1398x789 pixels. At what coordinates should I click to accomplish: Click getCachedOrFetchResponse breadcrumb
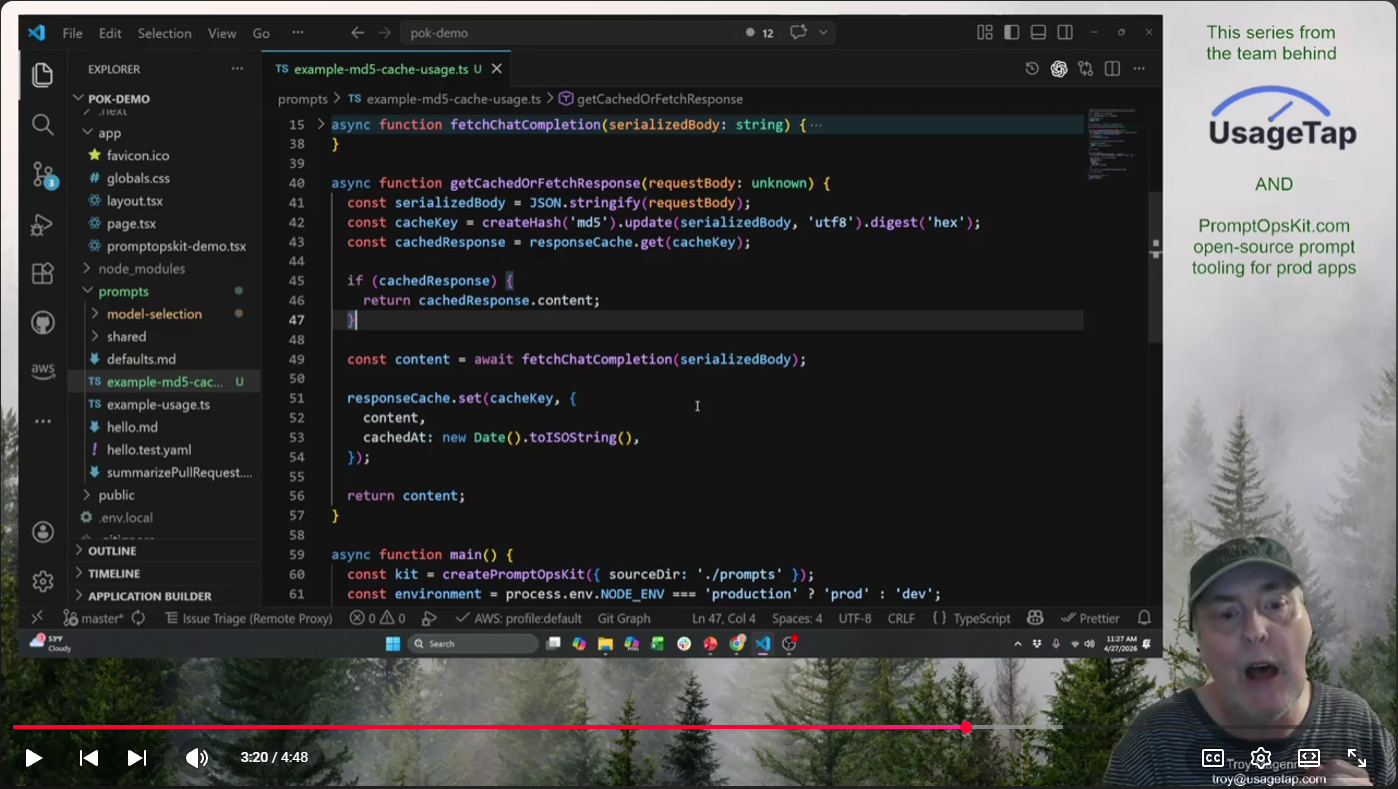tap(651, 99)
